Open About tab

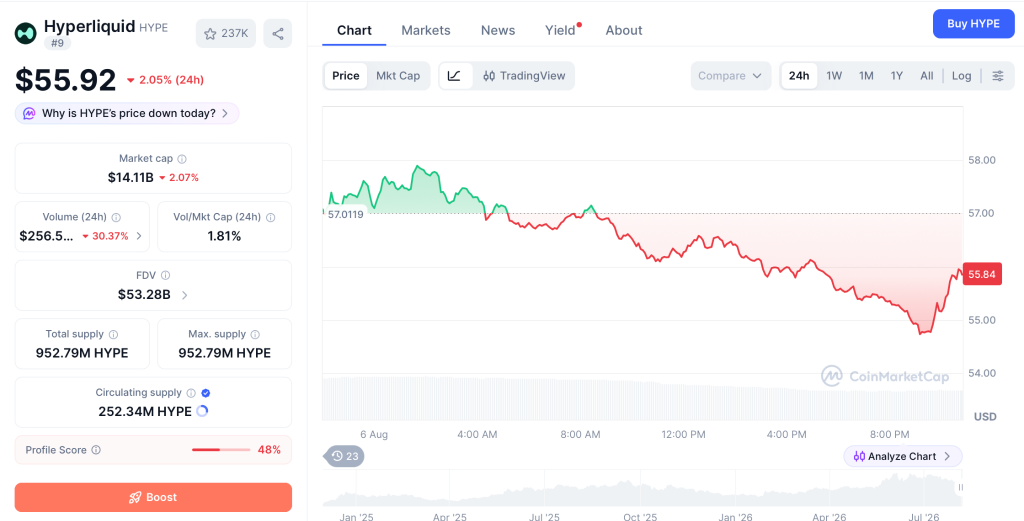click(x=624, y=30)
